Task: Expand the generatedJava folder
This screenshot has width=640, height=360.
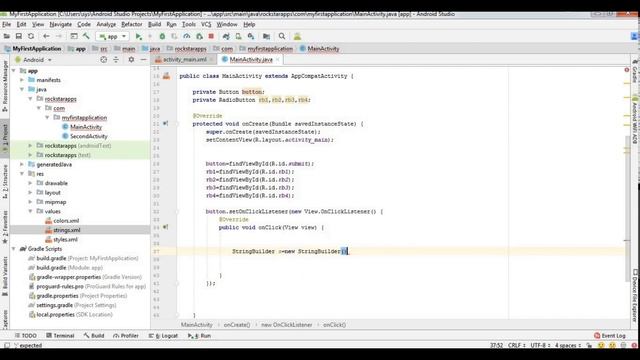Action: click(22, 164)
